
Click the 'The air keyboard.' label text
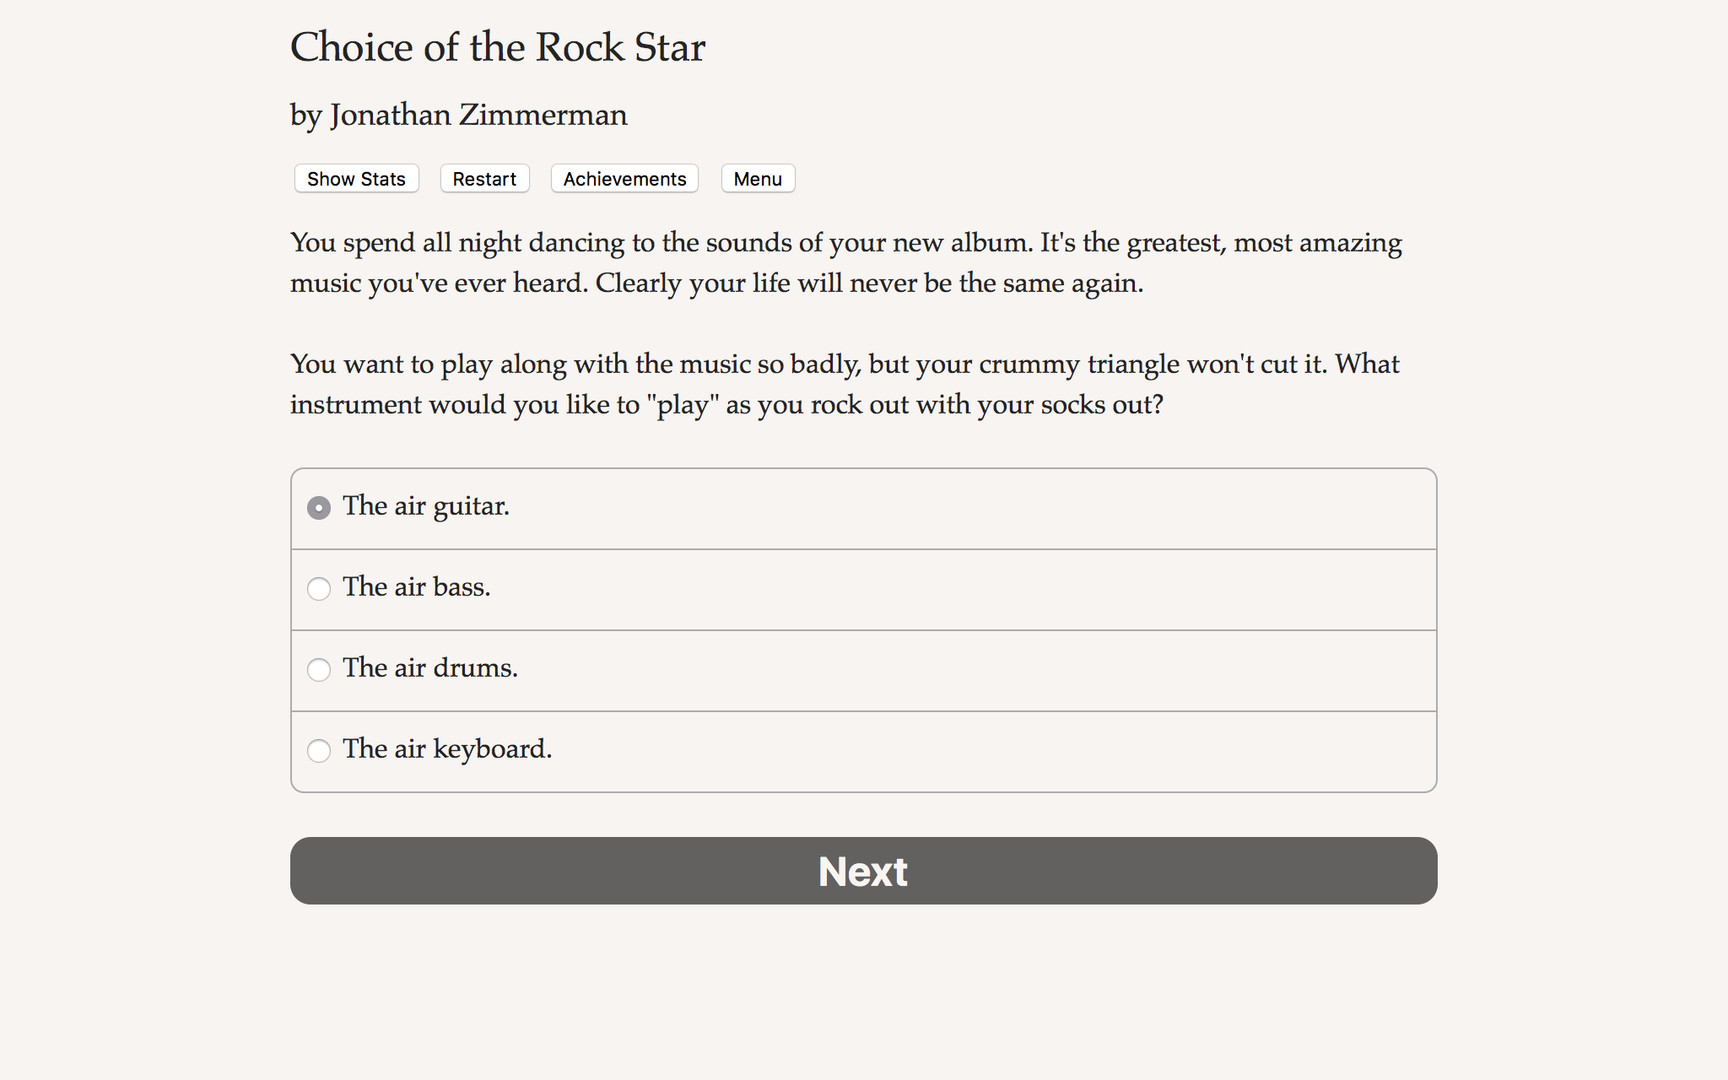(x=447, y=750)
